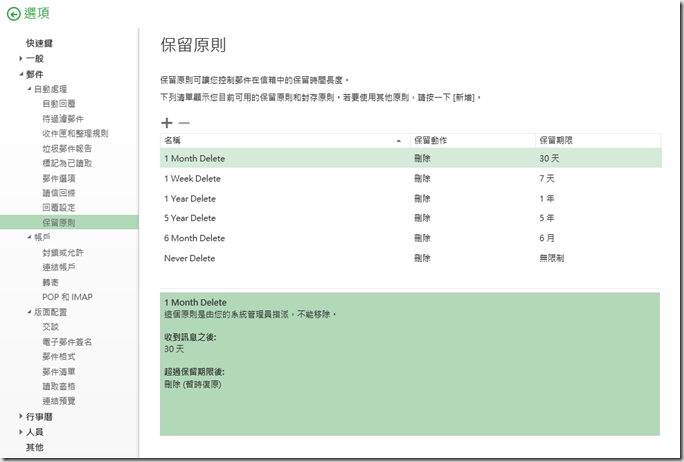Open POP 和 IMAP settings
Screen dimensions: 684x462
pyautogui.click(x=65, y=296)
